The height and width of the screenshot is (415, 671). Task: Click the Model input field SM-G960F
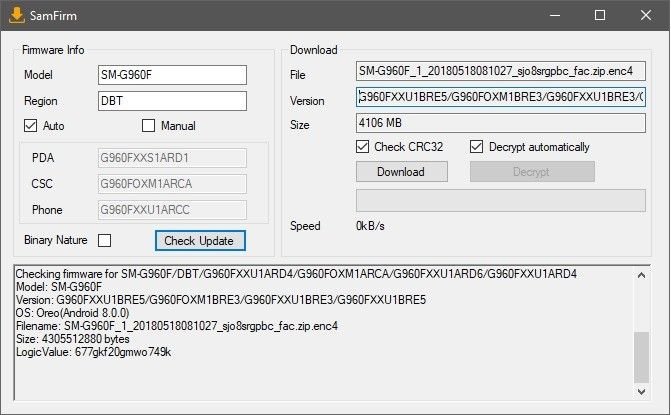coord(172,75)
